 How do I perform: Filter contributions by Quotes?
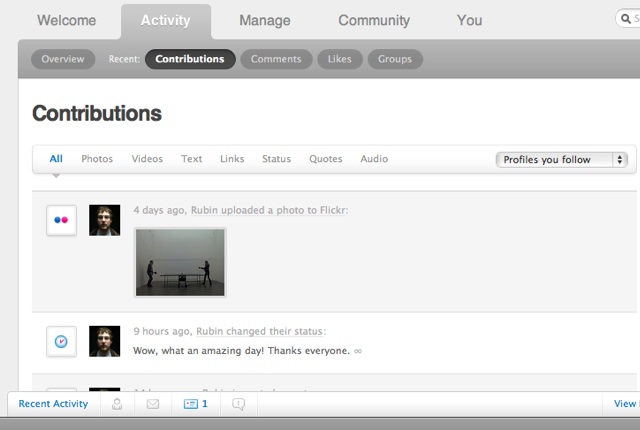point(325,159)
